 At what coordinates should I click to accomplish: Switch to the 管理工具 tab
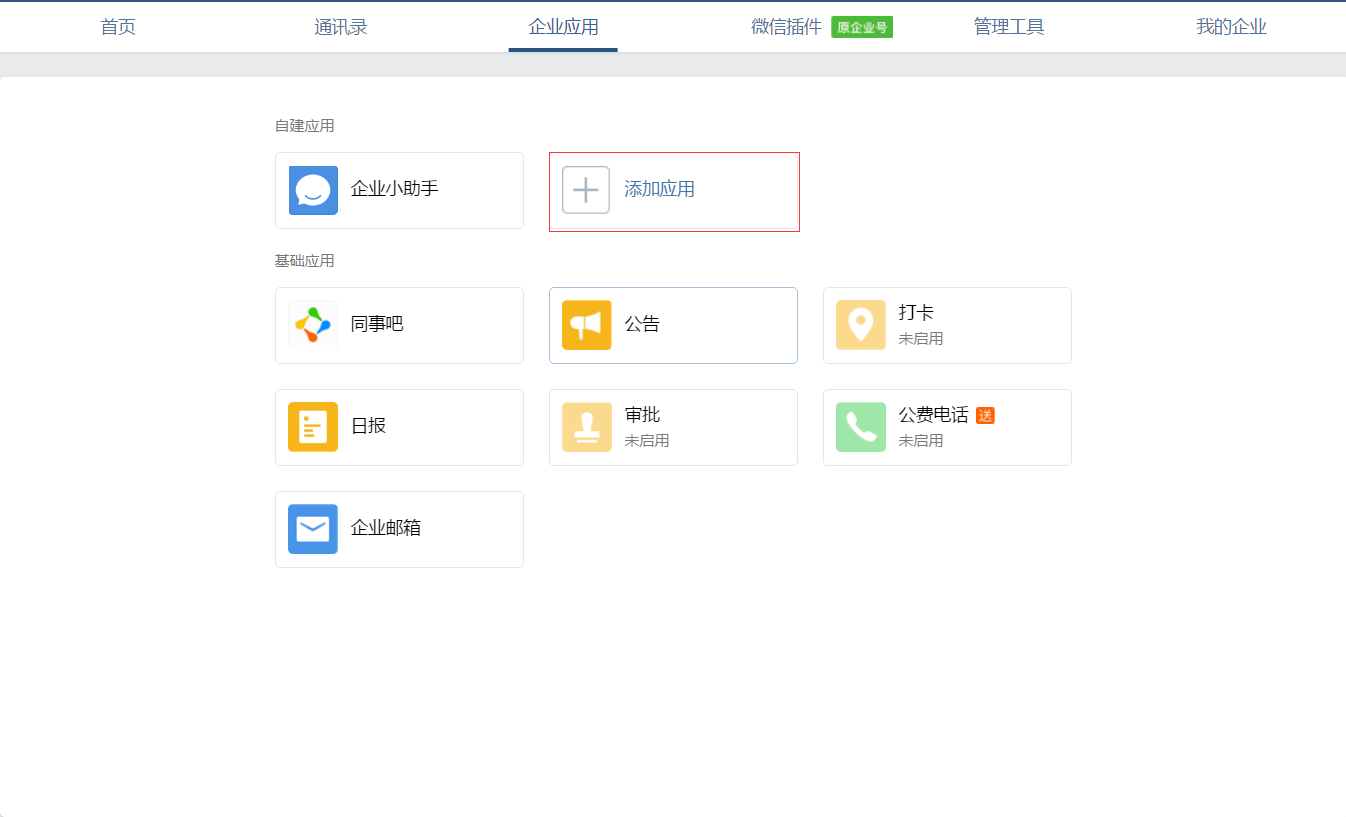coord(1009,27)
